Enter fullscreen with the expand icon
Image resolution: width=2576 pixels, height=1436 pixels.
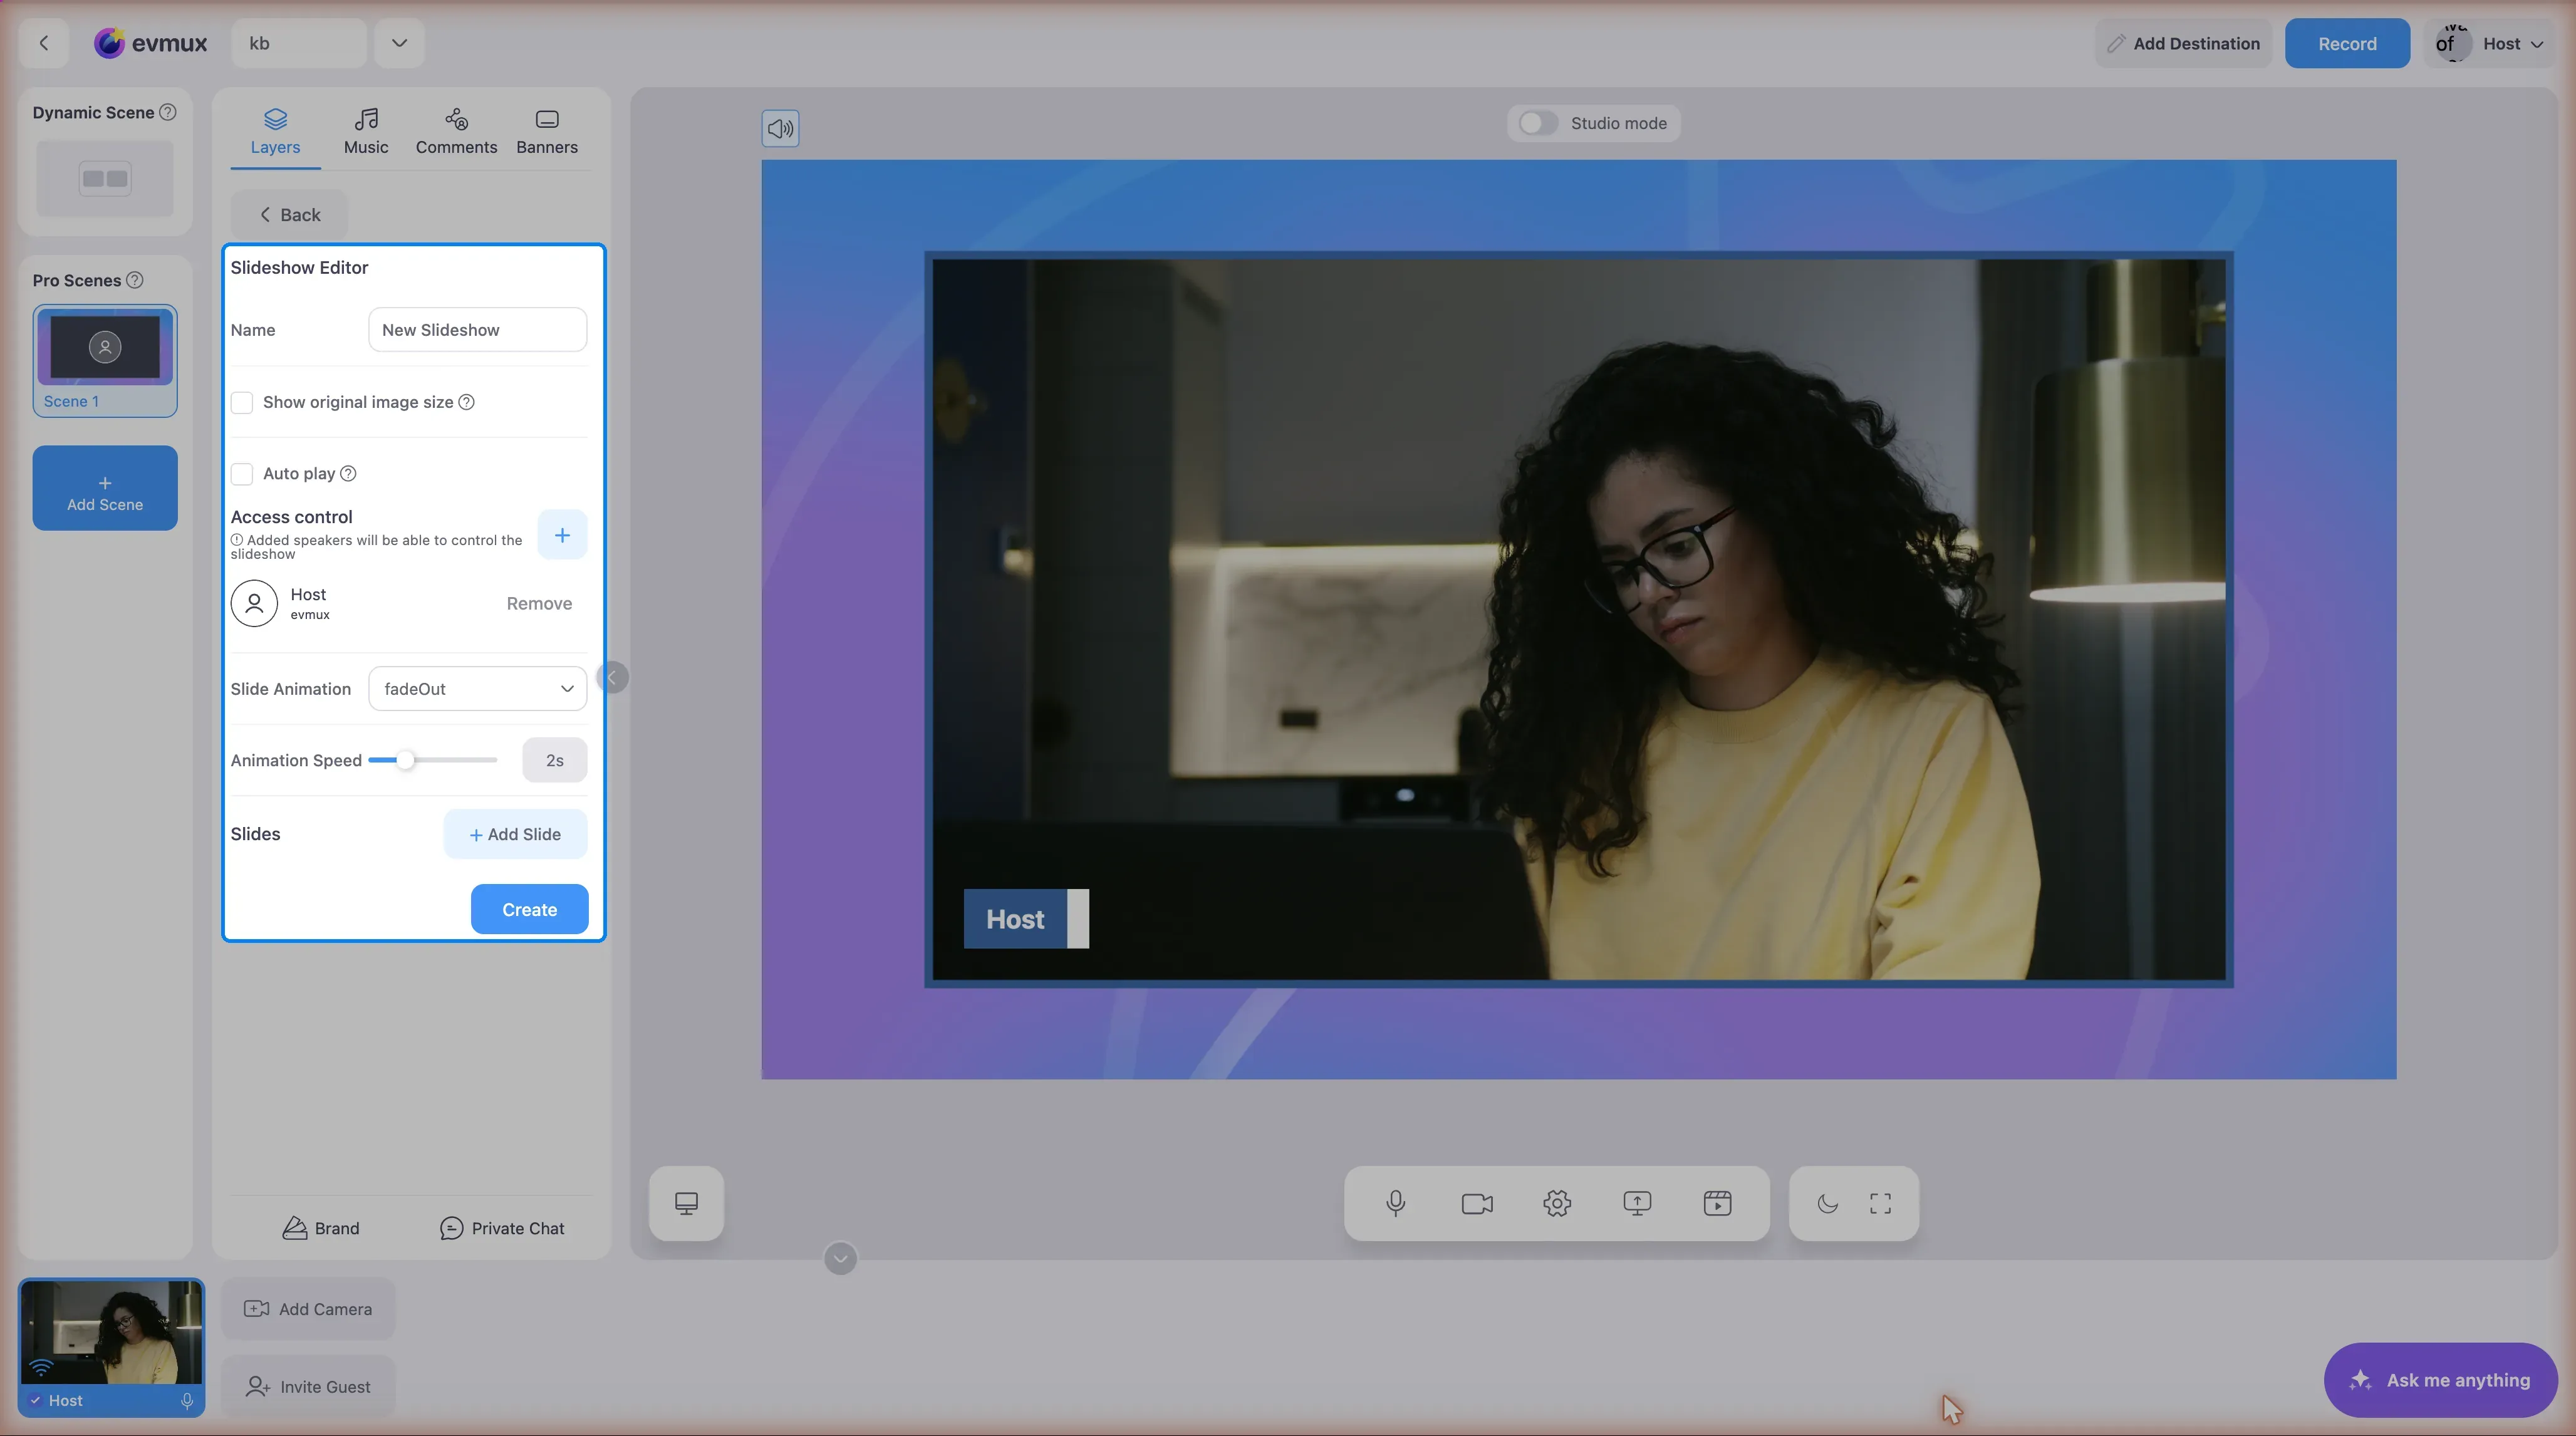1881,1203
